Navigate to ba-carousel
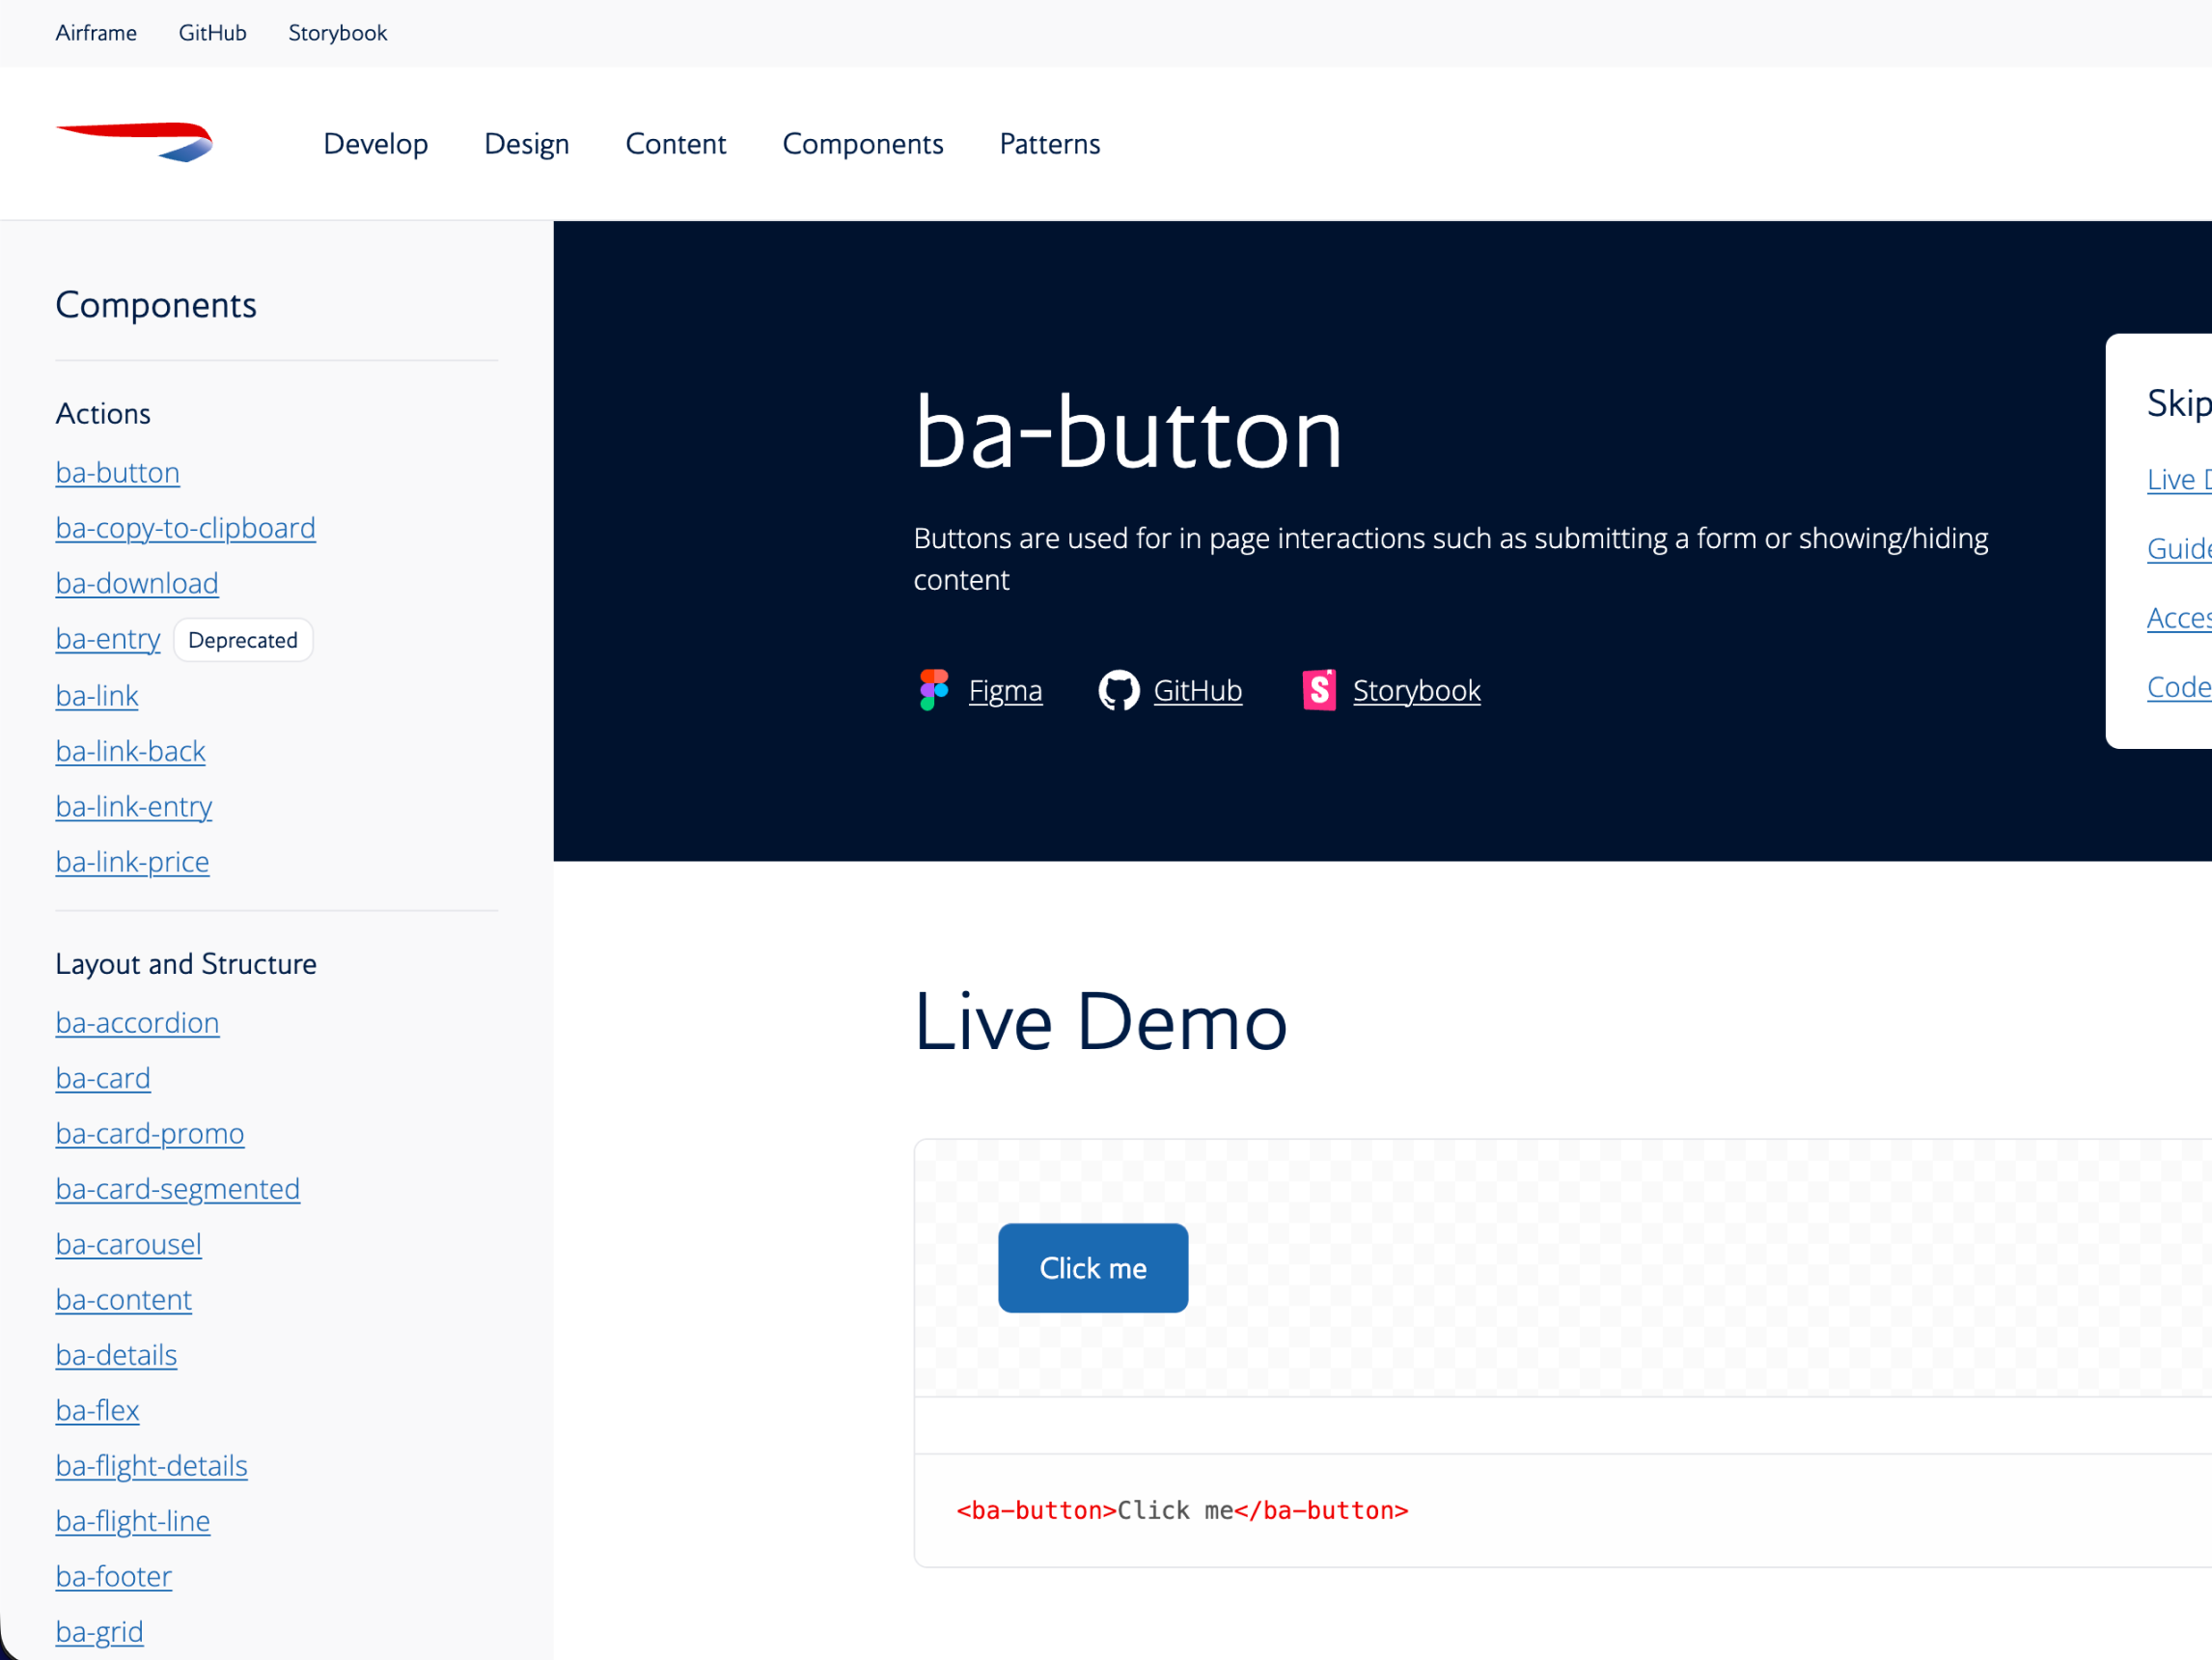 coord(129,1244)
